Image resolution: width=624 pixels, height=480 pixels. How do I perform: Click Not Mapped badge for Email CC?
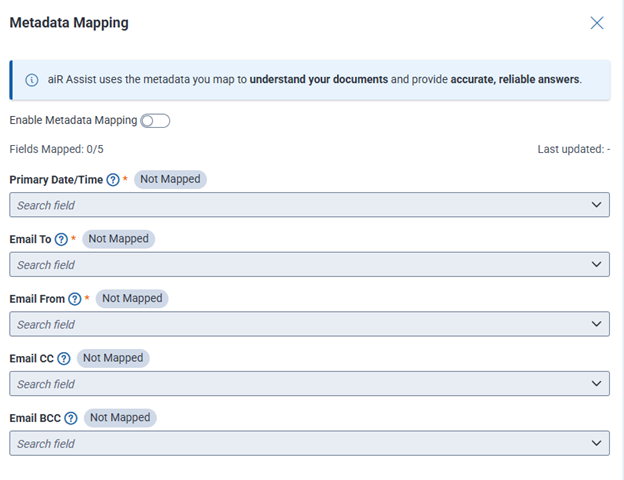[113, 358]
